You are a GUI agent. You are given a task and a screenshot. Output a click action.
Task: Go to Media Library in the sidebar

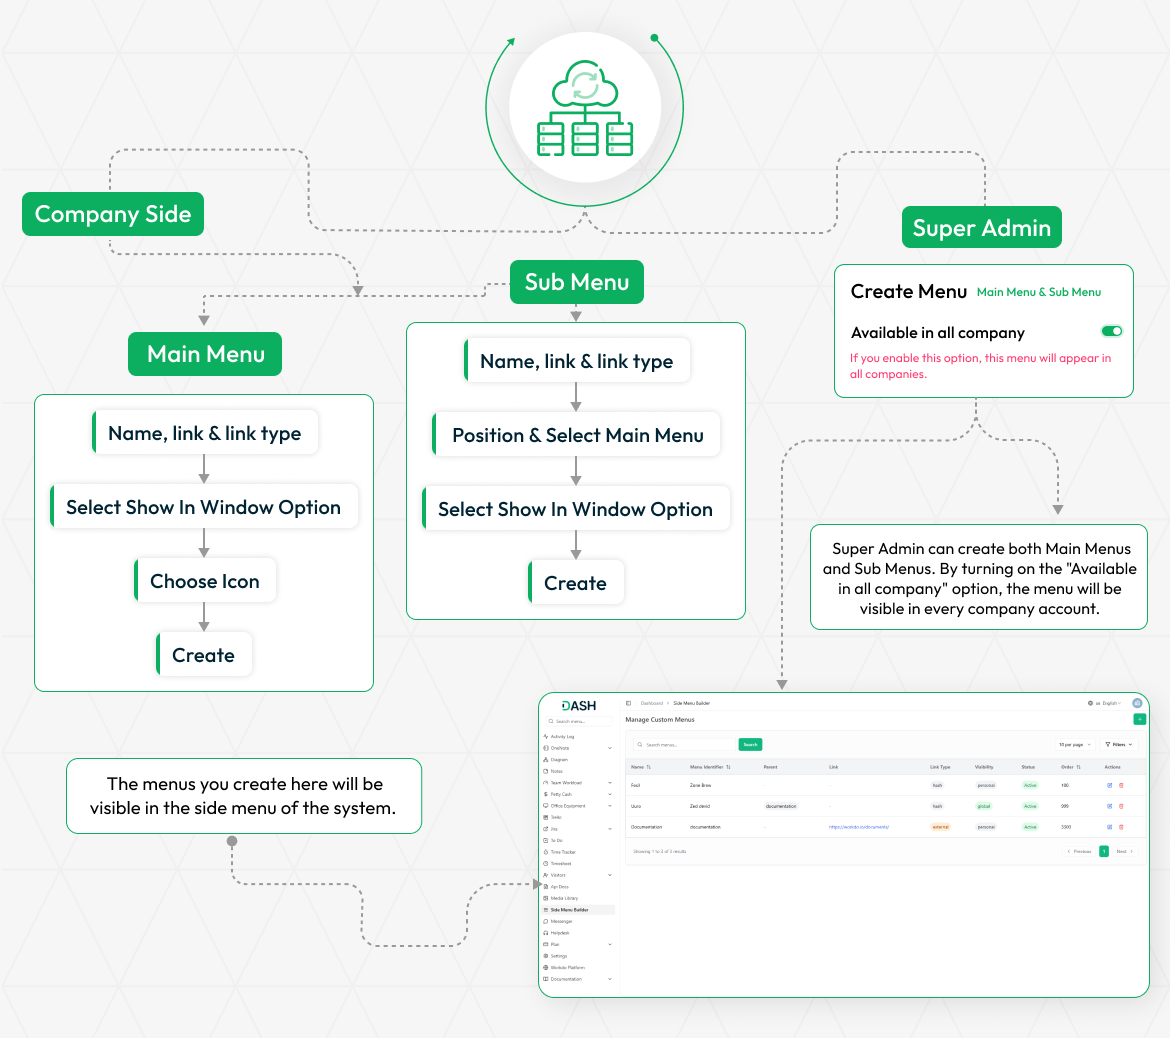coord(560,898)
